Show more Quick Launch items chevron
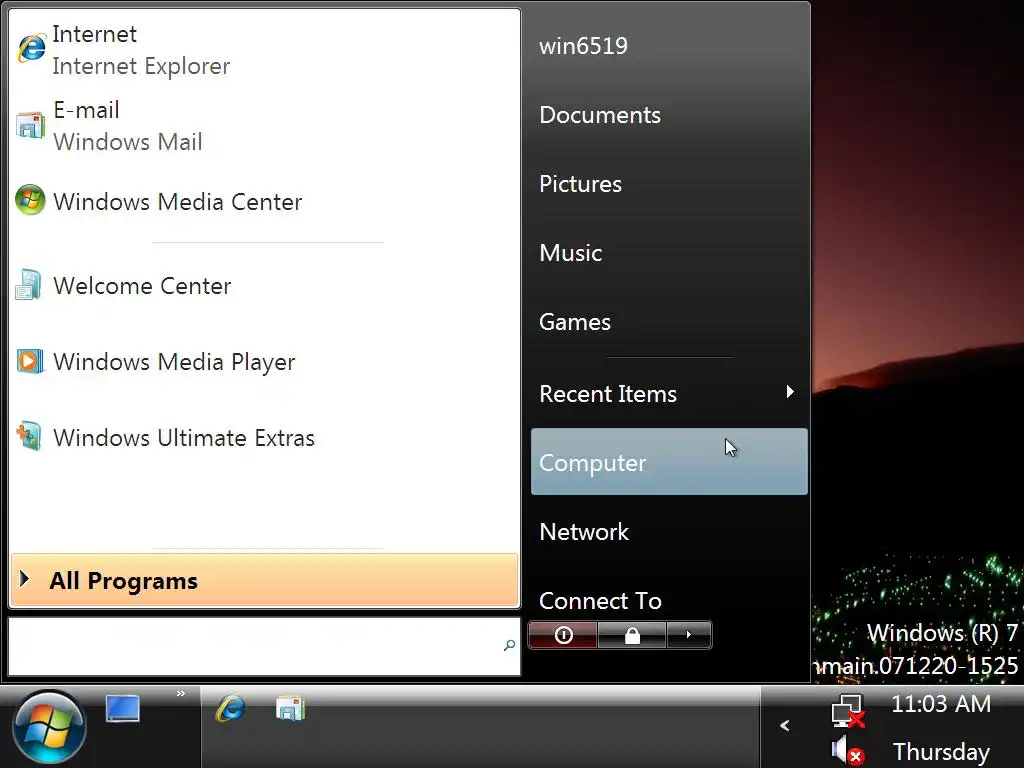This screenshot has height=768, width=1024. (x=181, y=694)
